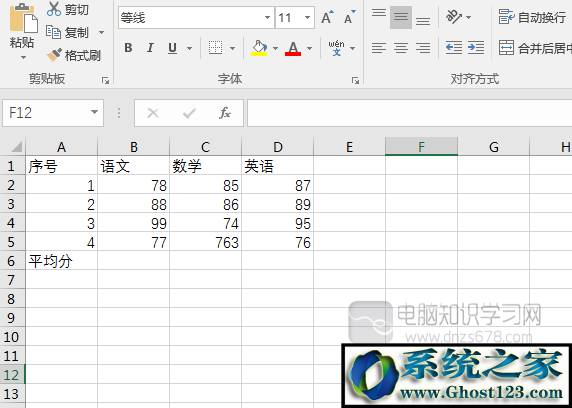Screen dimensions: 572x408
Task: Toggle Italic formatting
Action: coord(150,48)
